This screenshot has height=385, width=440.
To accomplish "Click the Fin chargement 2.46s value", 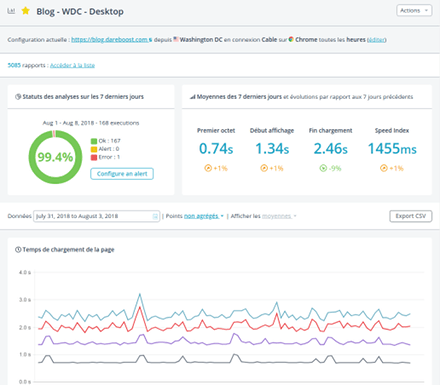I will coord(330,149).
